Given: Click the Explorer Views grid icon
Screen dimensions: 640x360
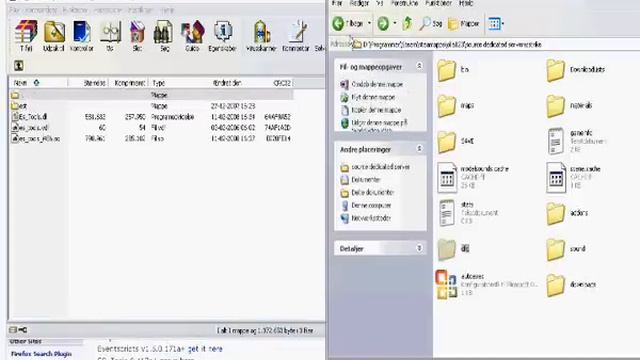Looking at the screenshot, I should pos(494,24).
